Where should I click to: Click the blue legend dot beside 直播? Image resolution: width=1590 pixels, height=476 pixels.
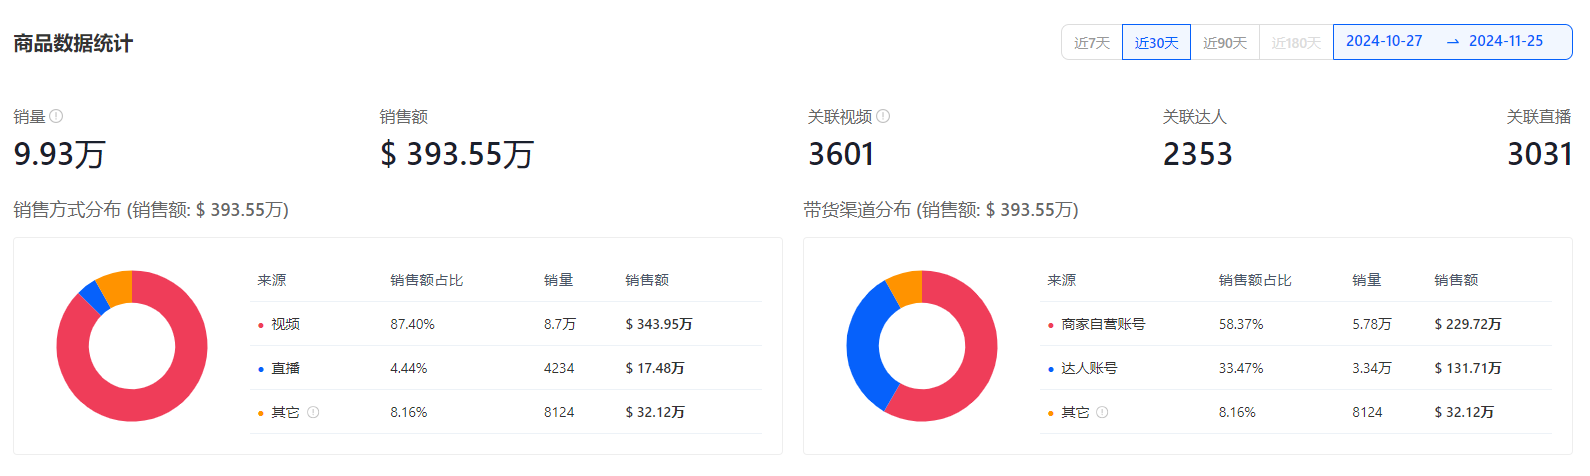[261, 369]
